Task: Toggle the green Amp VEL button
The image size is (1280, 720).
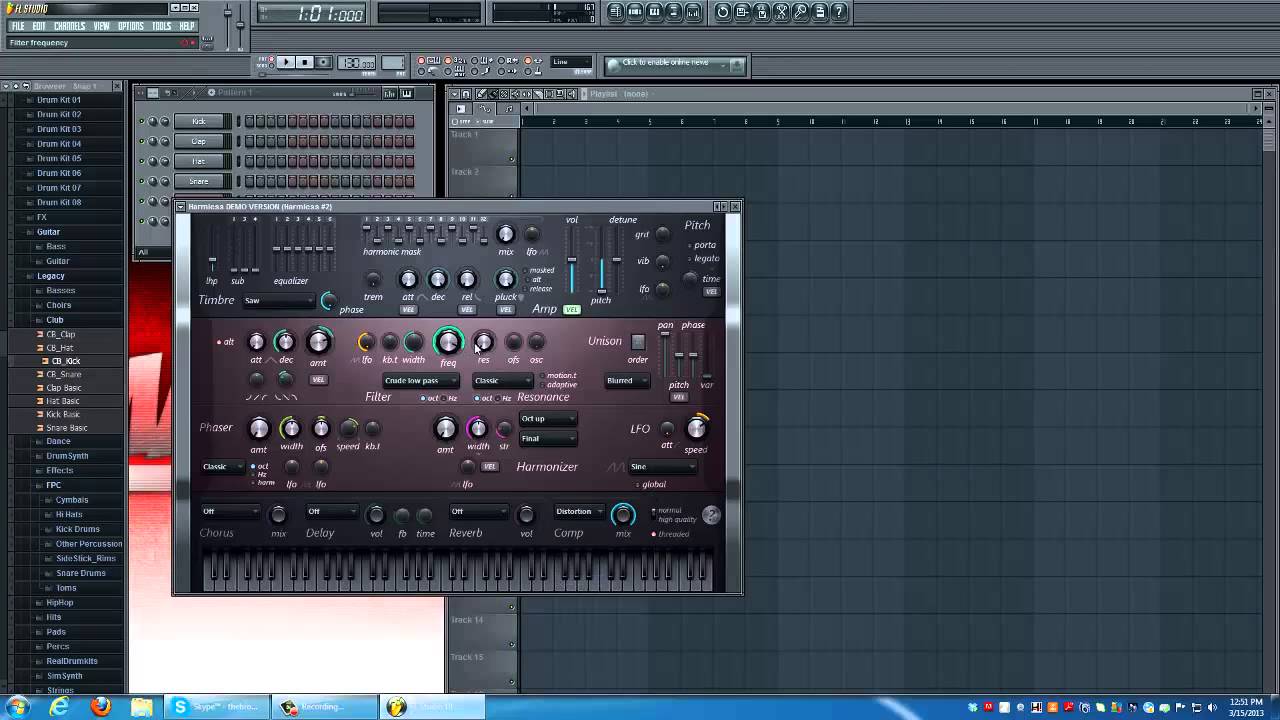Action: click(x=572, y=309)
